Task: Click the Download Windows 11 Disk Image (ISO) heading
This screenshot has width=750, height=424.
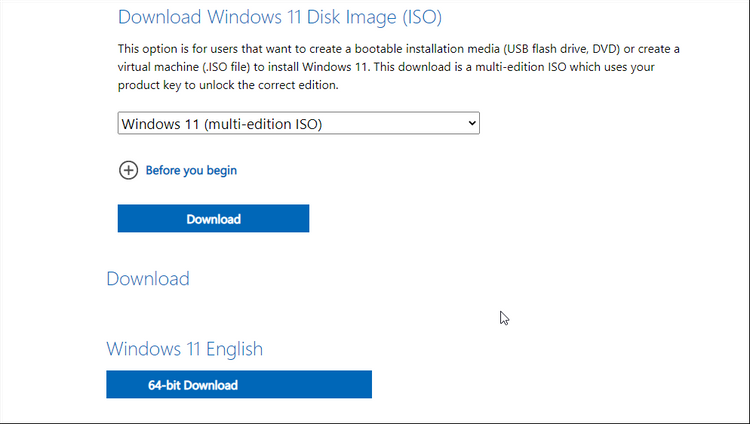Action: pos(279,17)
